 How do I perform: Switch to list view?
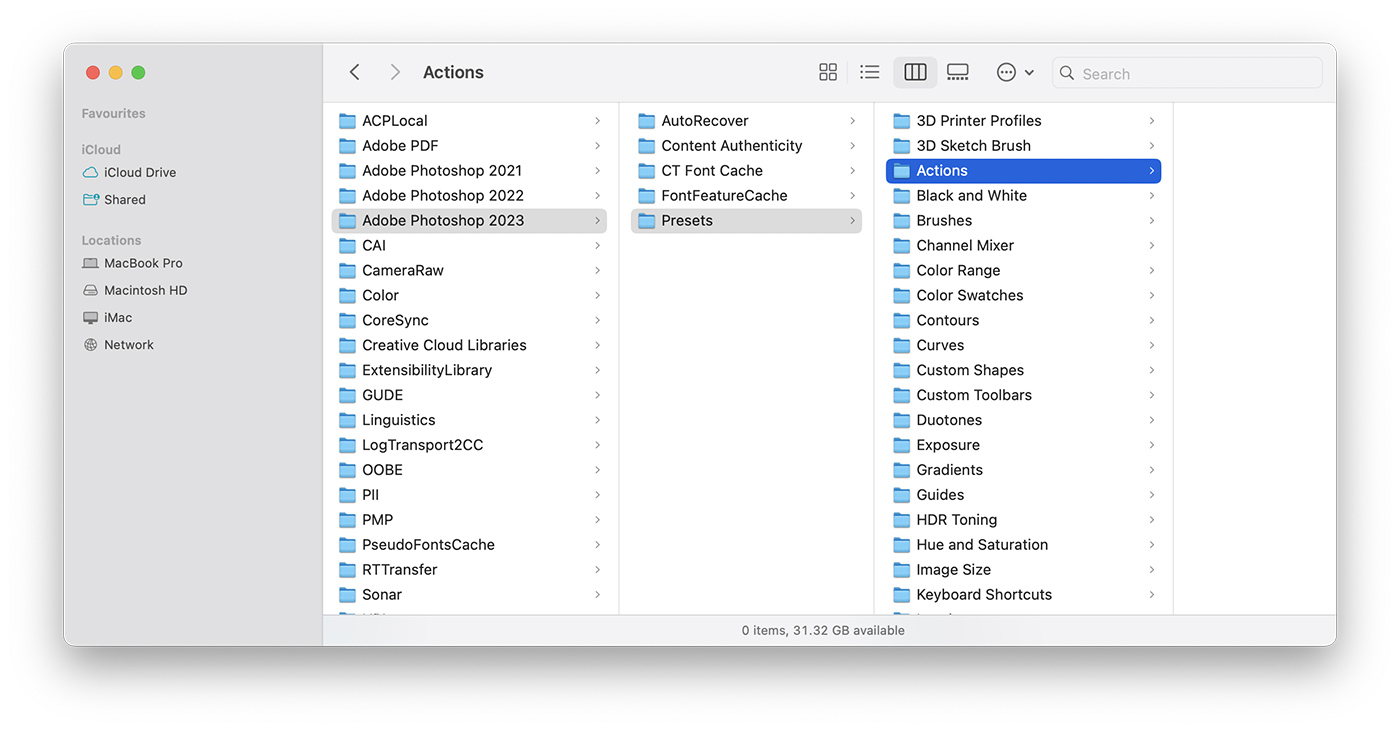(x=870, y=72)
